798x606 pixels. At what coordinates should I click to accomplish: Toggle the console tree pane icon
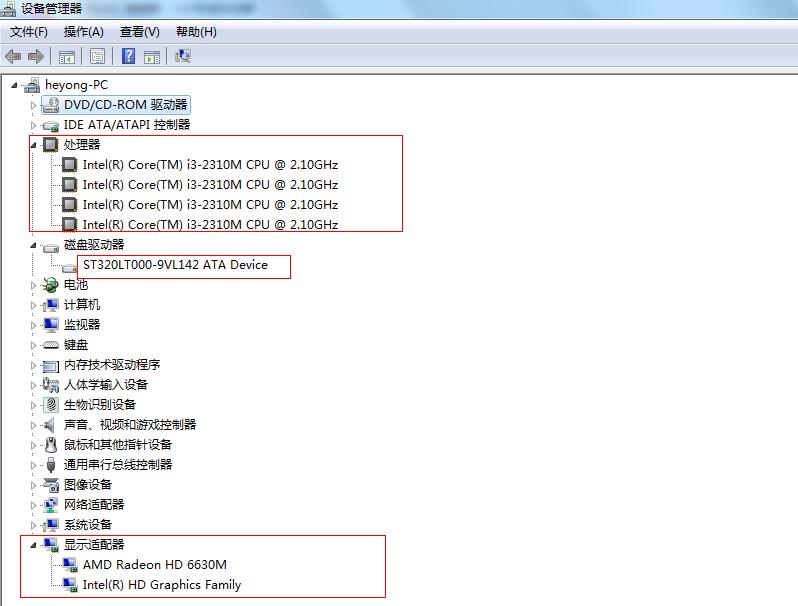67,56
